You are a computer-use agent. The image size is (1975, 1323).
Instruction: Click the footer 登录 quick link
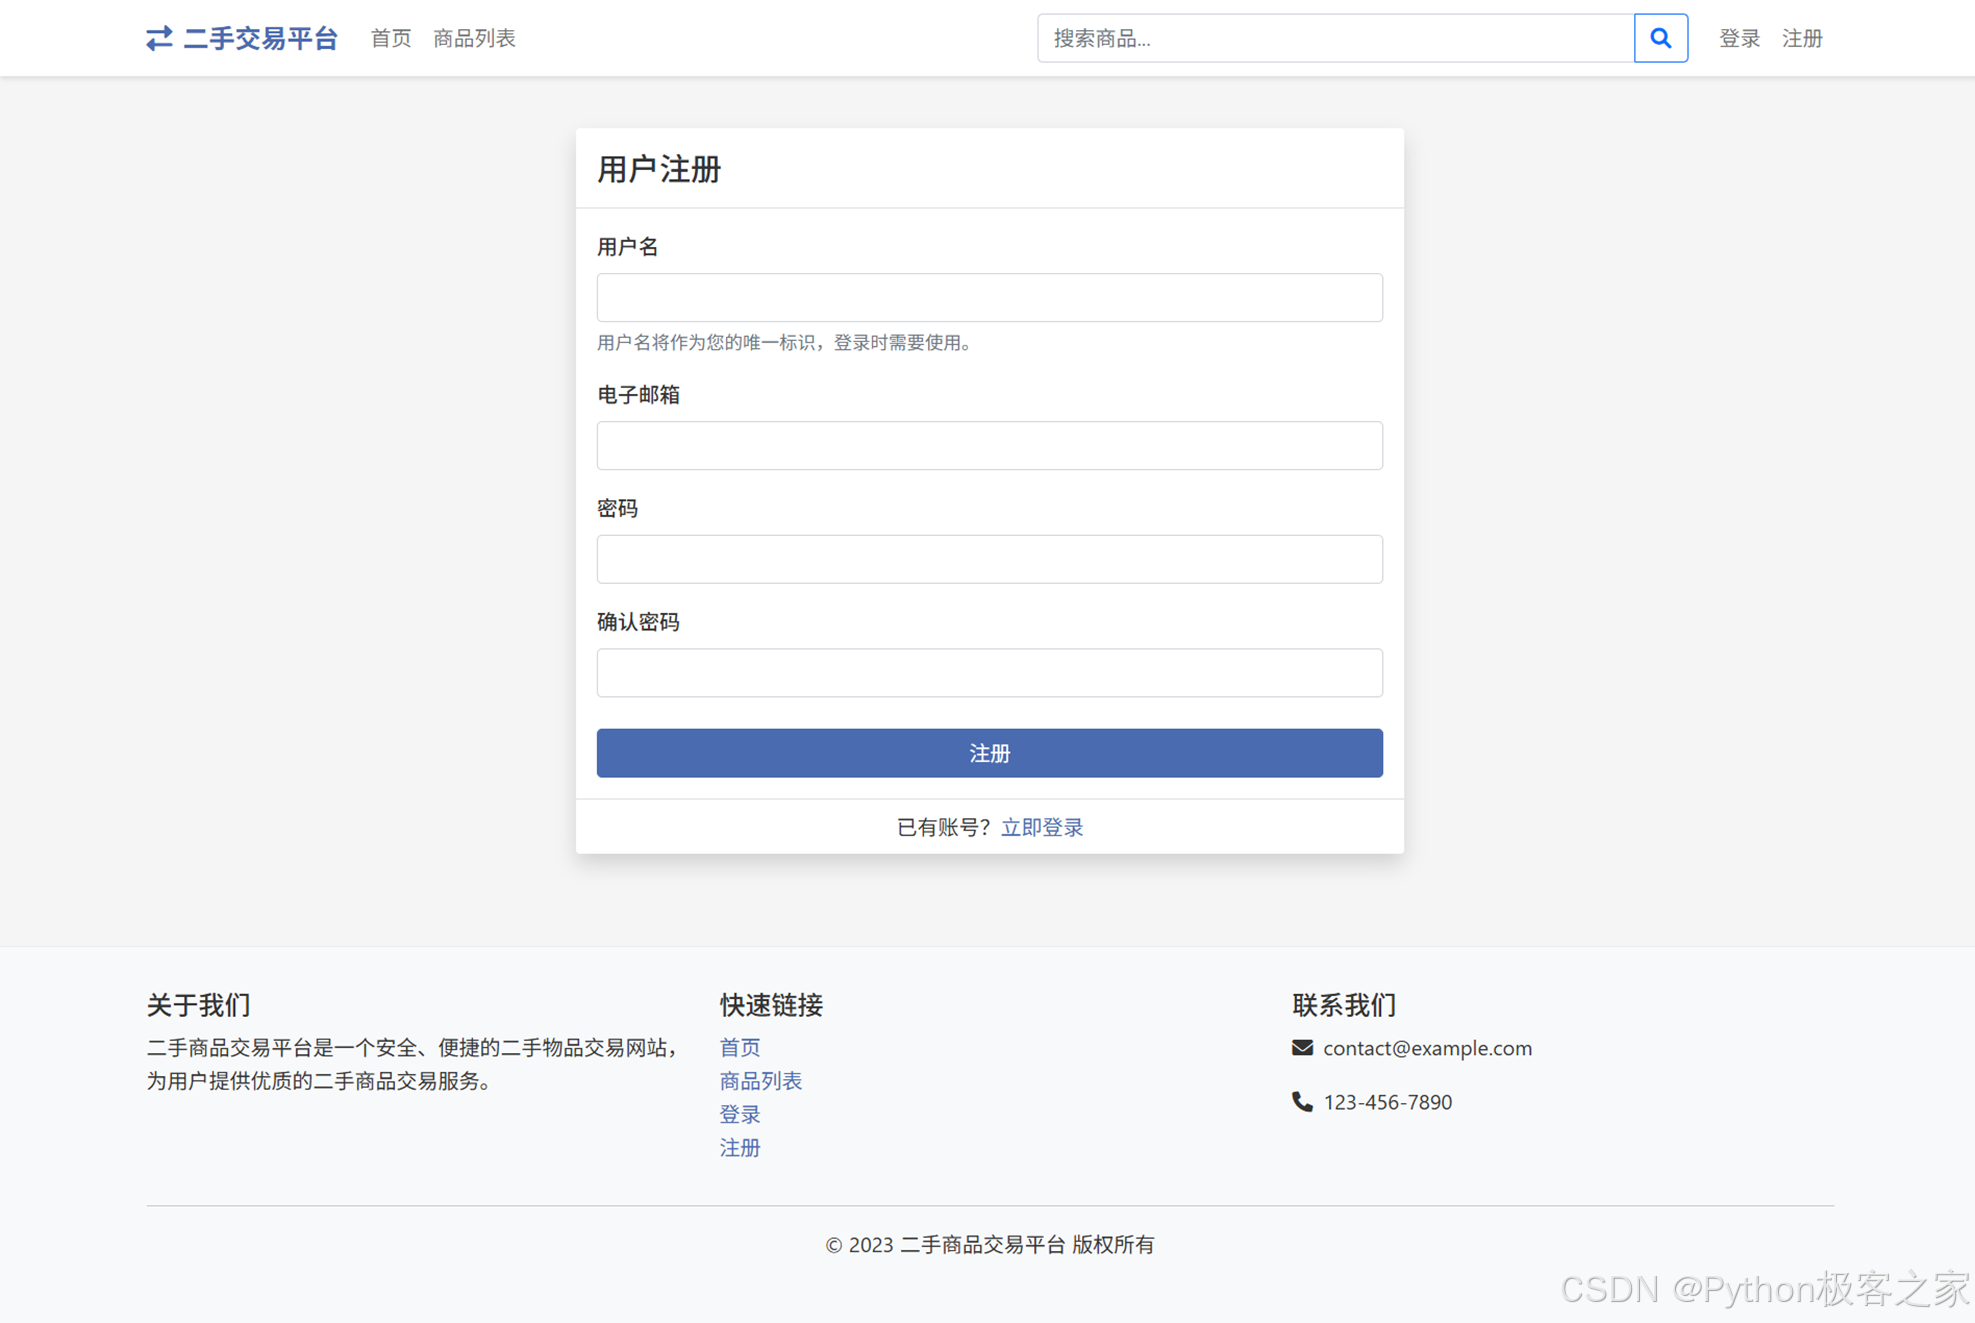click(x=739, y=1114)
